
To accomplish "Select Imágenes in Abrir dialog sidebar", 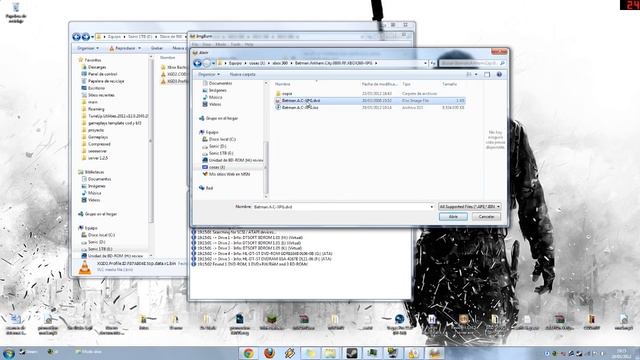I will coord(218,90).
